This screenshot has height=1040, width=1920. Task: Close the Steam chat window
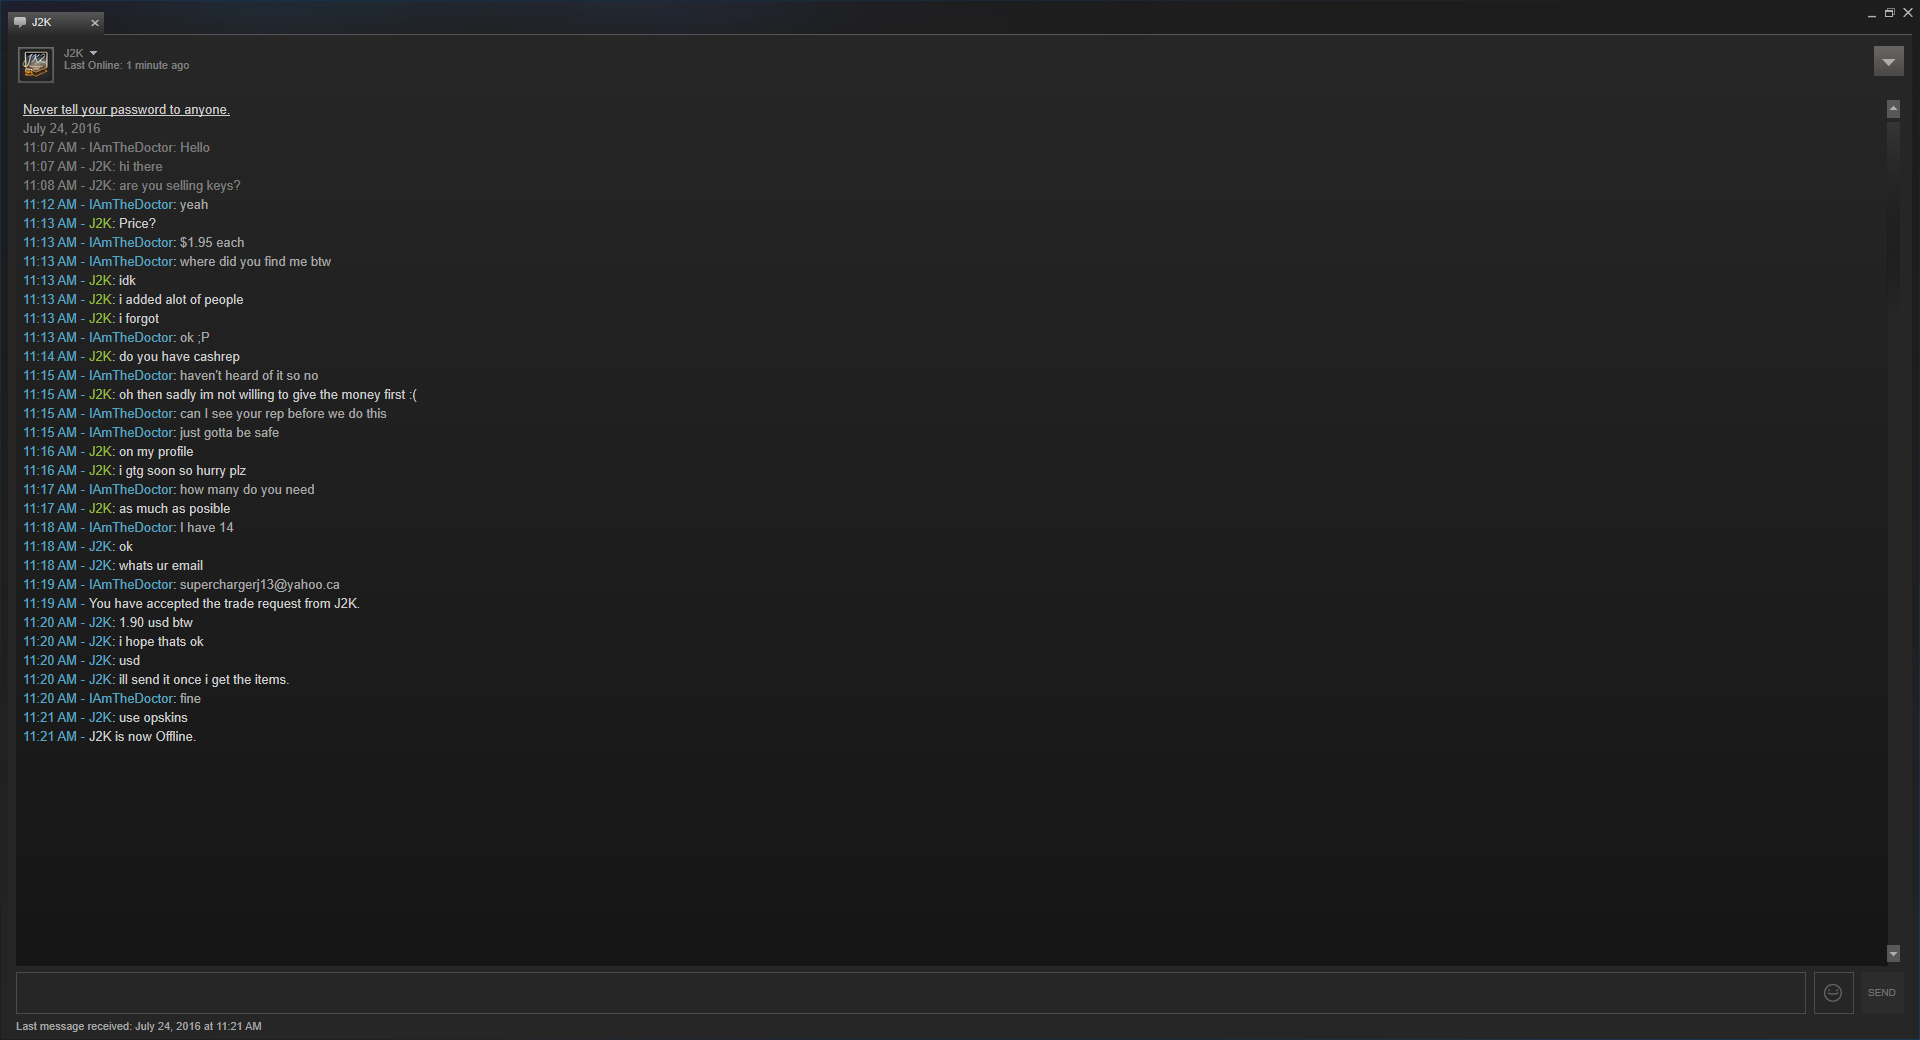pos(1907,13)
